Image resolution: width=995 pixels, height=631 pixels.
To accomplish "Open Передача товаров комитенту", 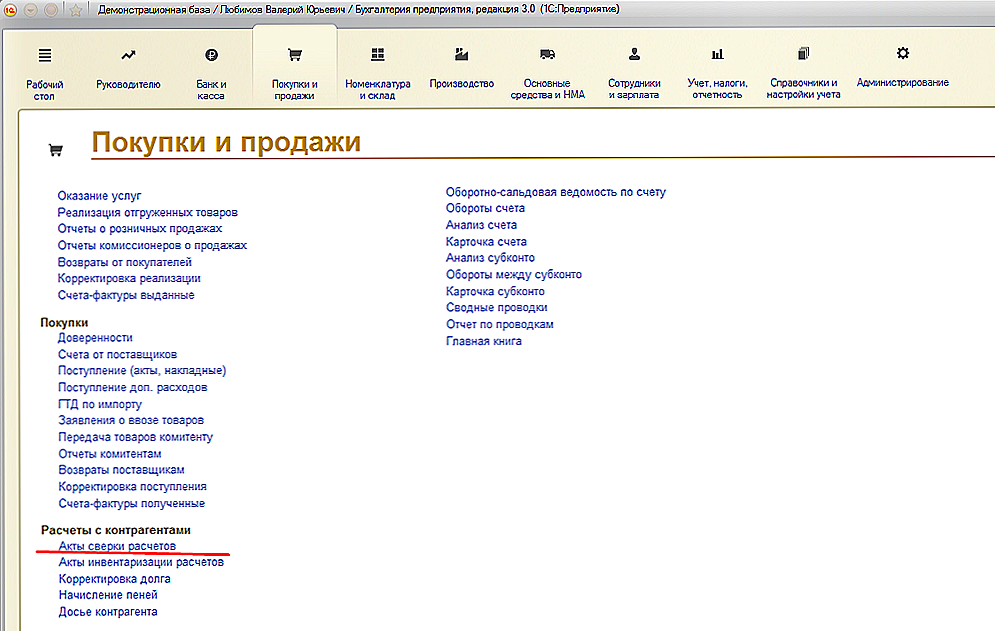I will [x=136, y=437].
